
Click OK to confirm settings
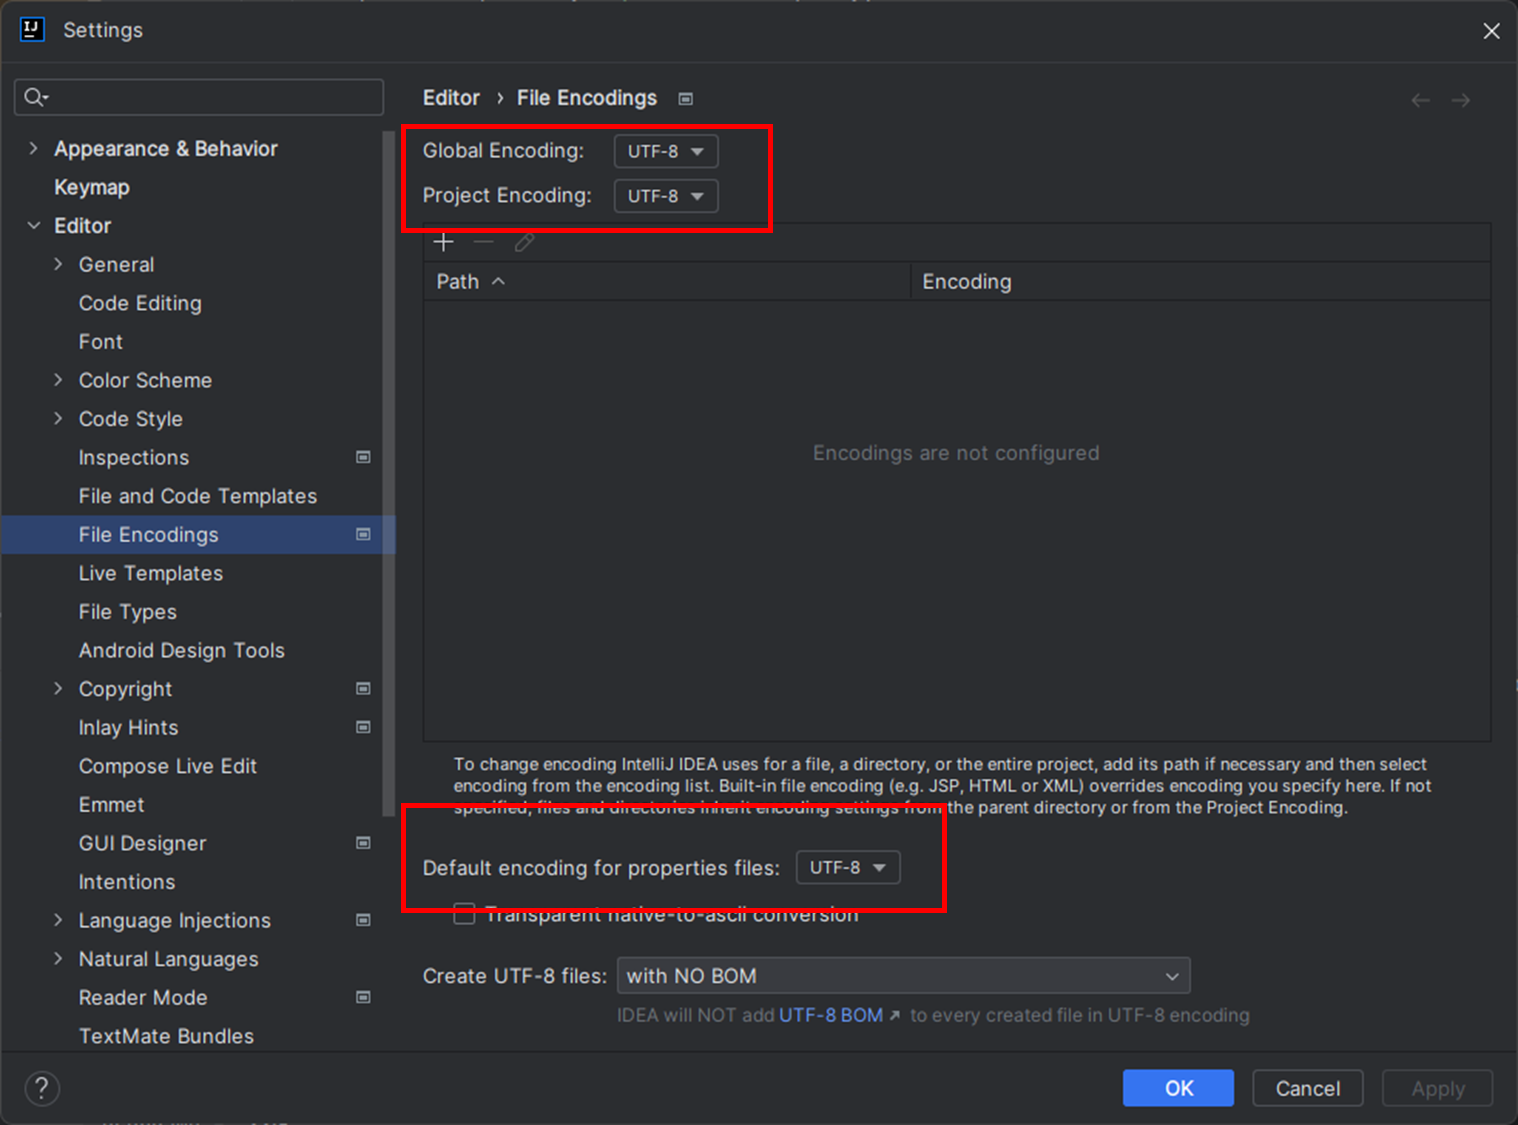tap(1178, 1088)
